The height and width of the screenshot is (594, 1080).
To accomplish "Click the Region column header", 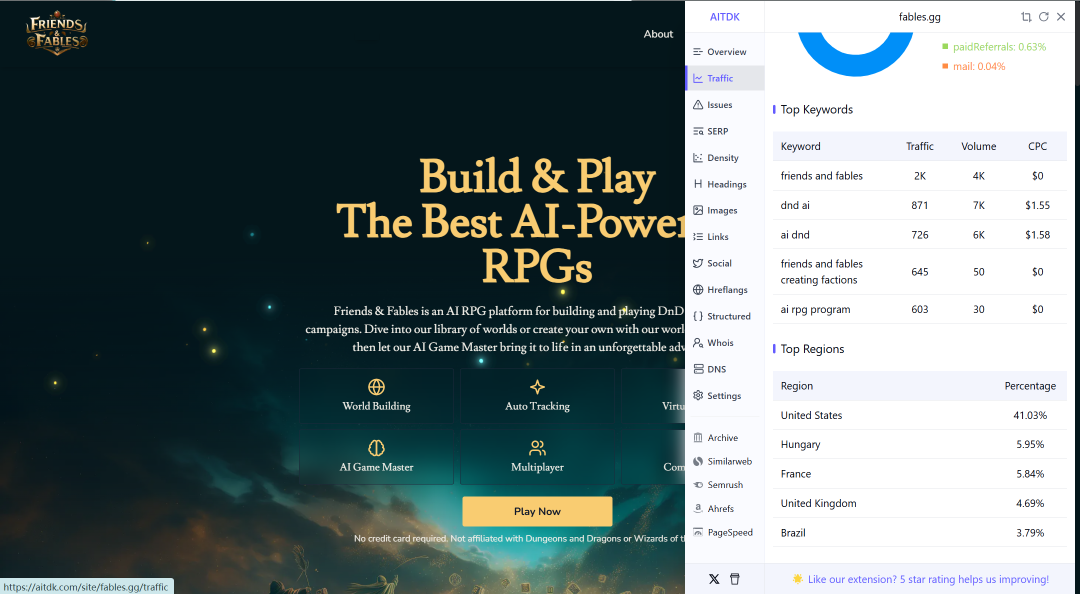I will [x=797, y=386].
